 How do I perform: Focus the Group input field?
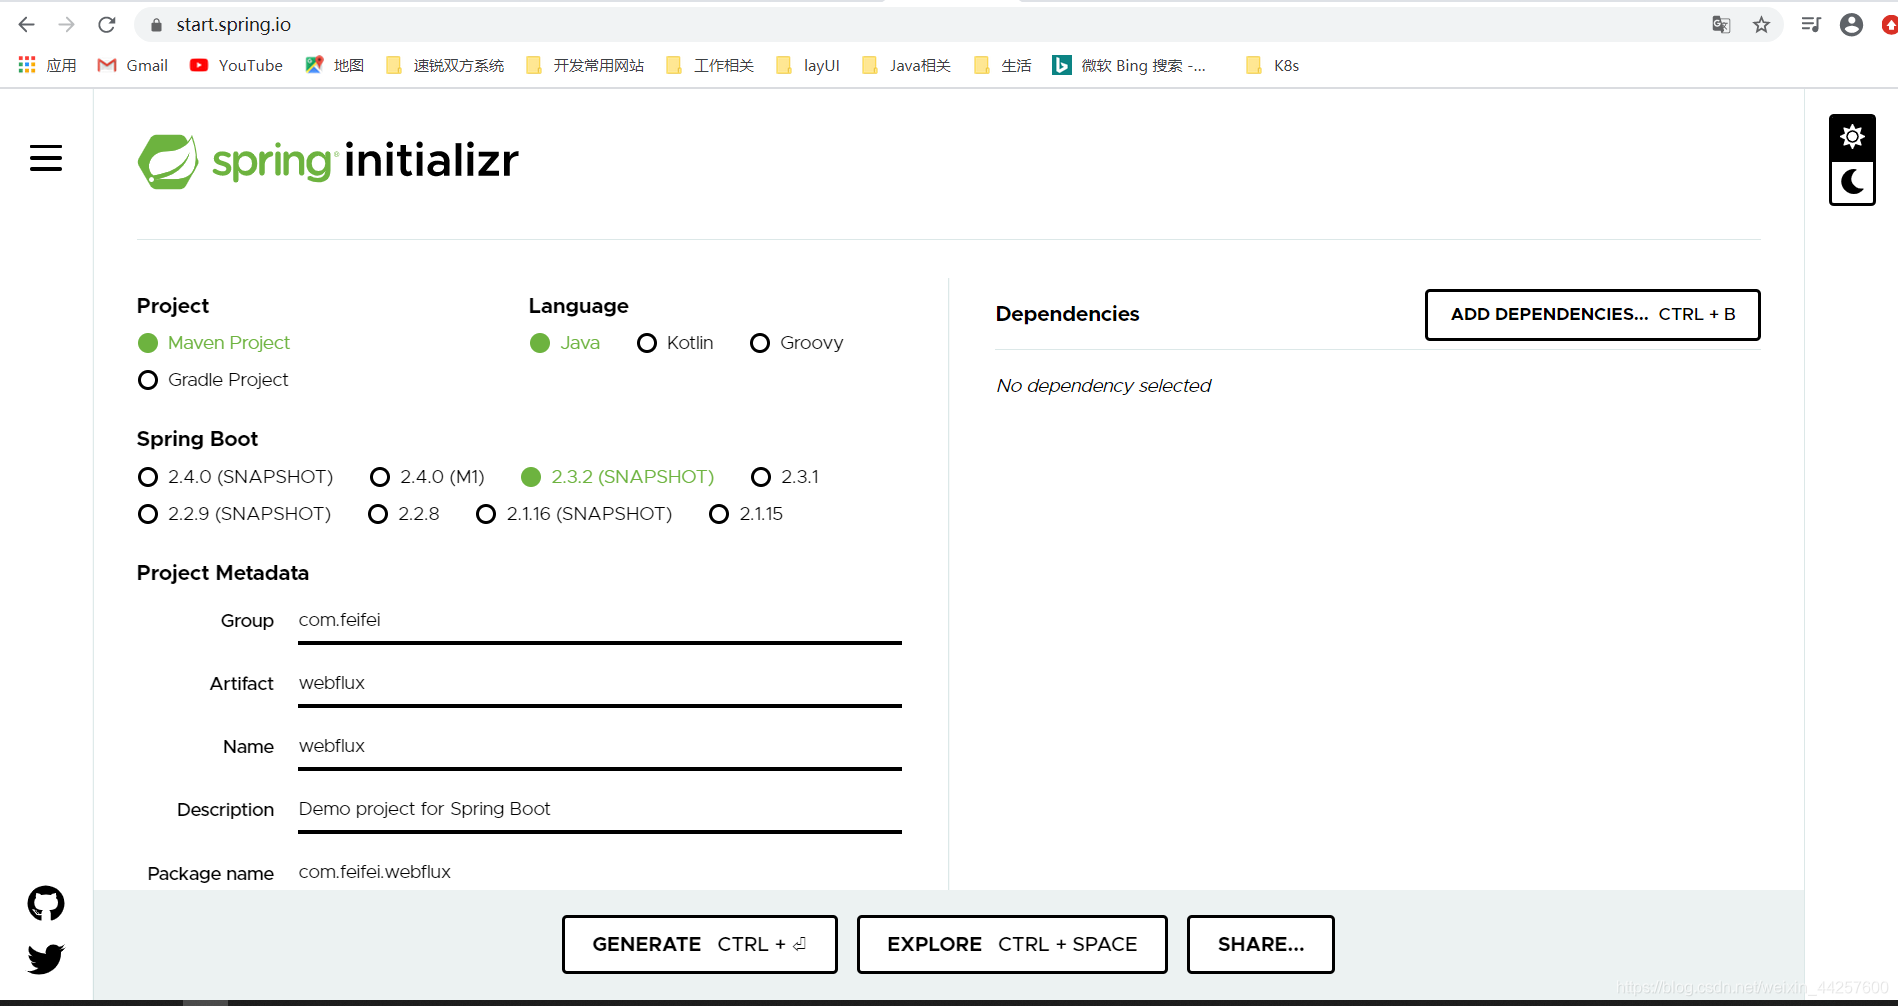600,620
